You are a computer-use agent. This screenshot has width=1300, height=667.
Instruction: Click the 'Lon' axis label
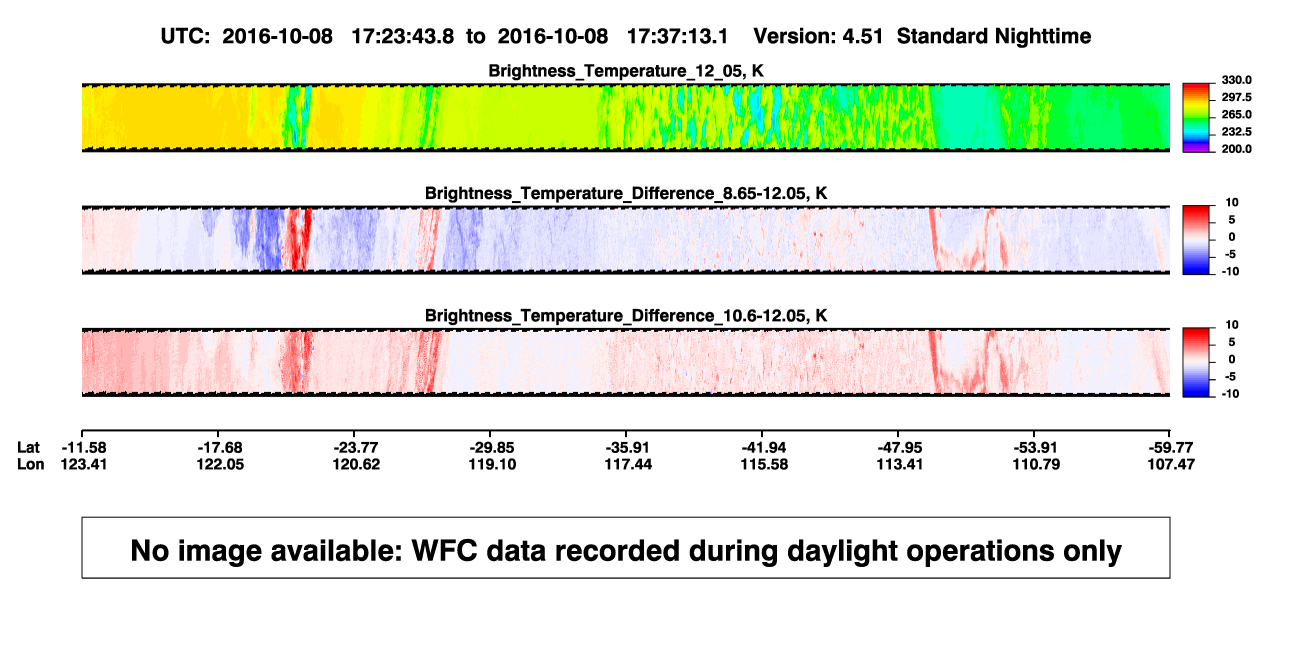(x=31, y=464)
